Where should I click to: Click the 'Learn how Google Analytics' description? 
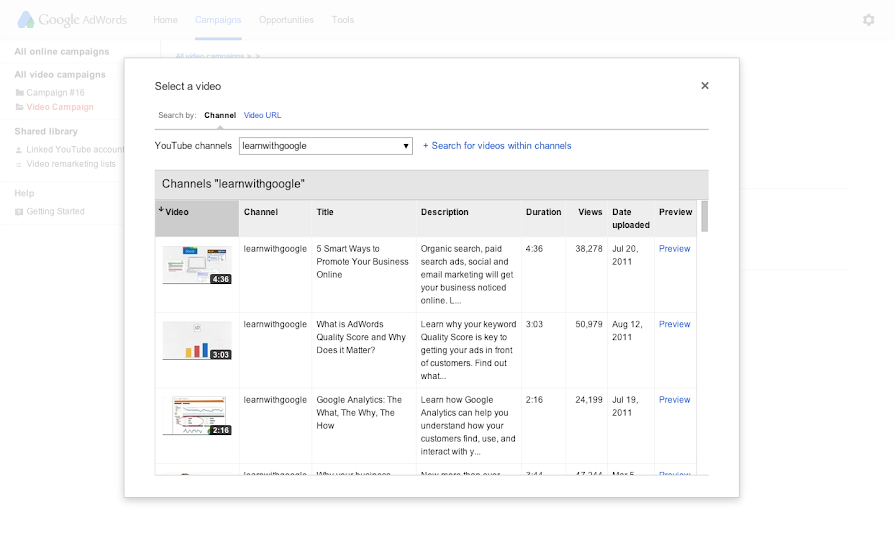click(468, 425)
